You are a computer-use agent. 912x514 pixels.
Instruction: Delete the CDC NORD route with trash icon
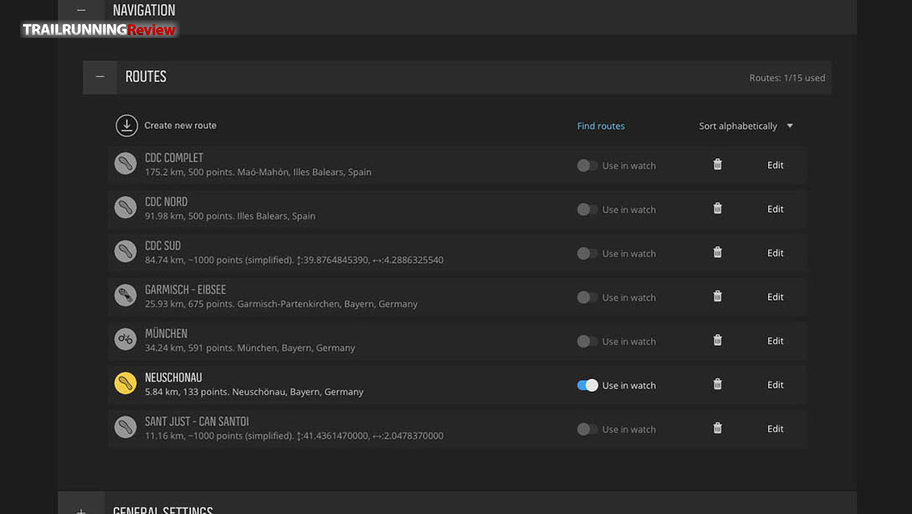(x=718, y=208)
